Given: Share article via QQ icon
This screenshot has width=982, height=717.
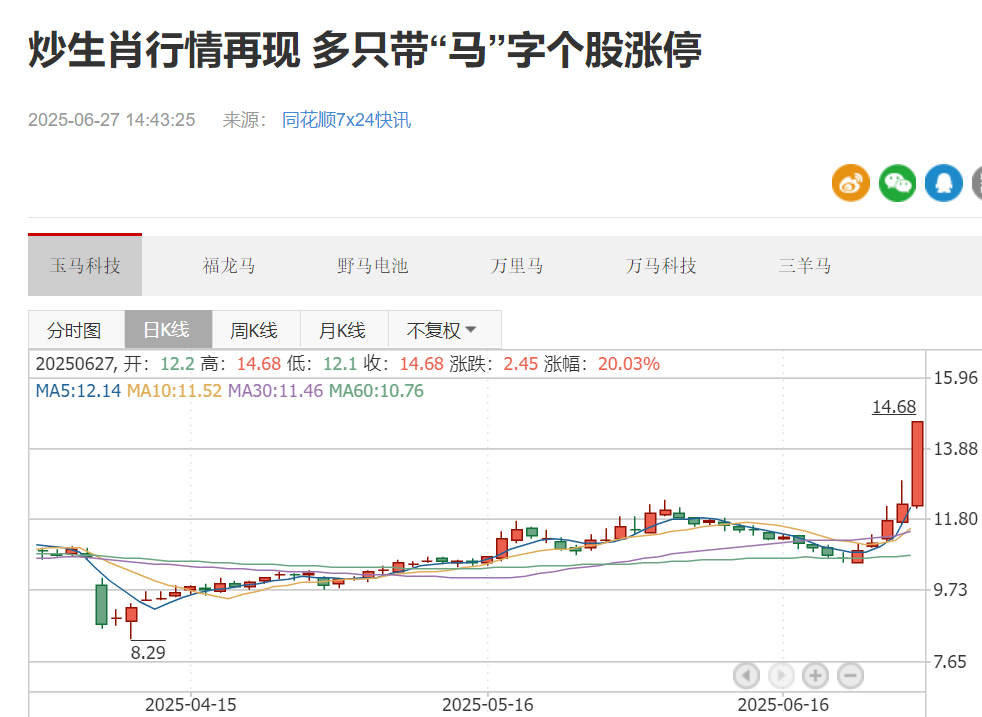Looking at the screenshot, I should coord(944,183).
